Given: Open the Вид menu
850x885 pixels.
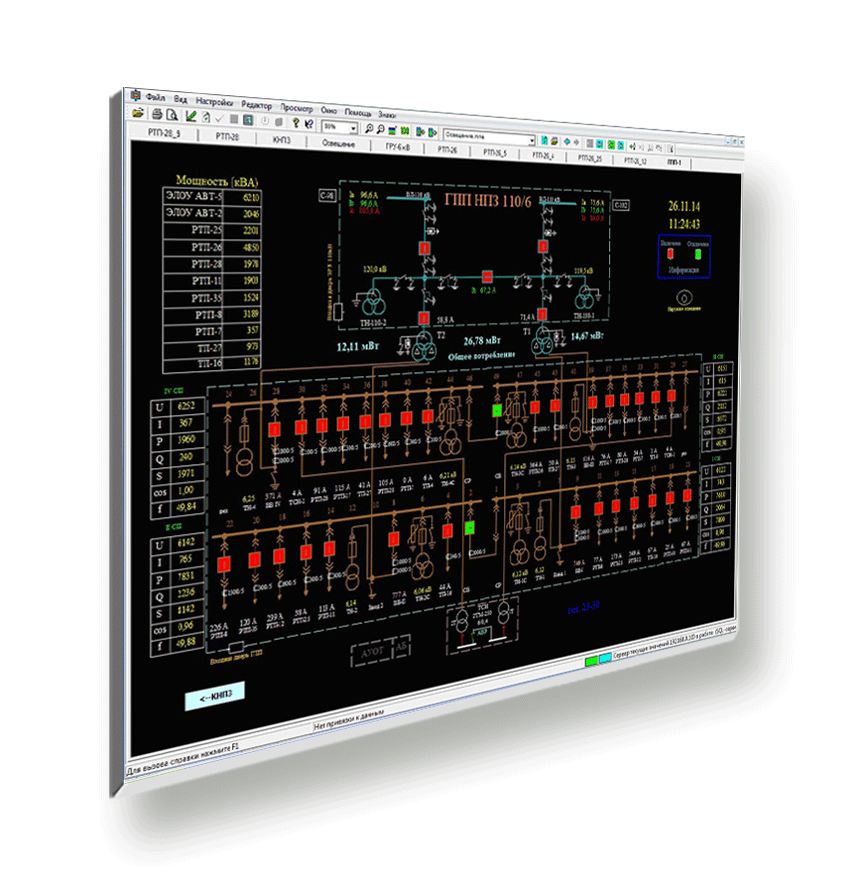Looking at the screenshot, I should click(180, 99).
